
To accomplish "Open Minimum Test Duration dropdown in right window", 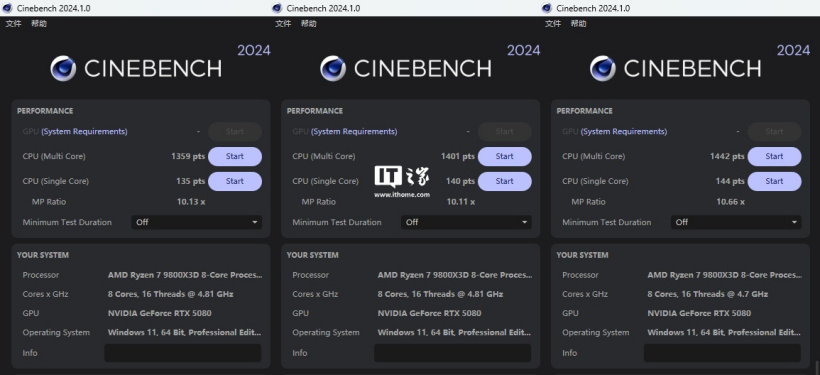I will click(736, 222).
